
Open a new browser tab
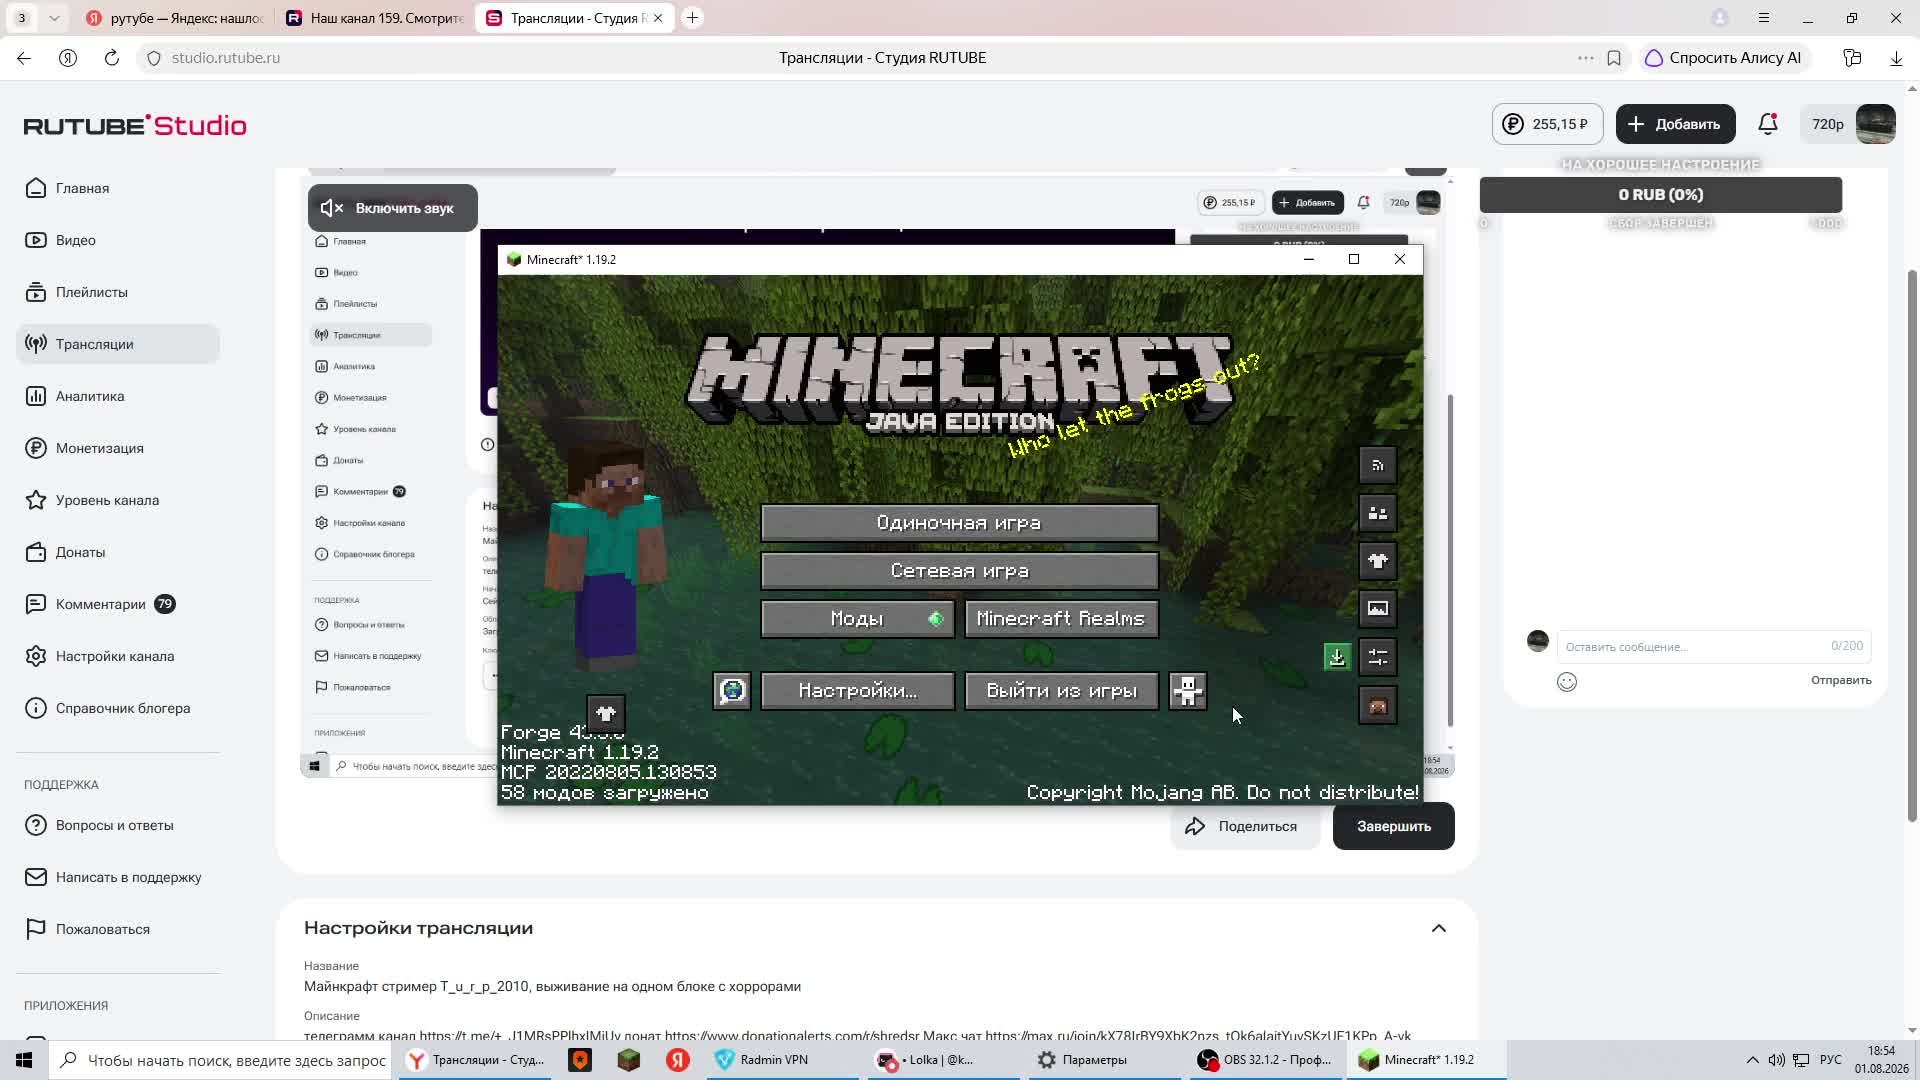click(692, 18)
